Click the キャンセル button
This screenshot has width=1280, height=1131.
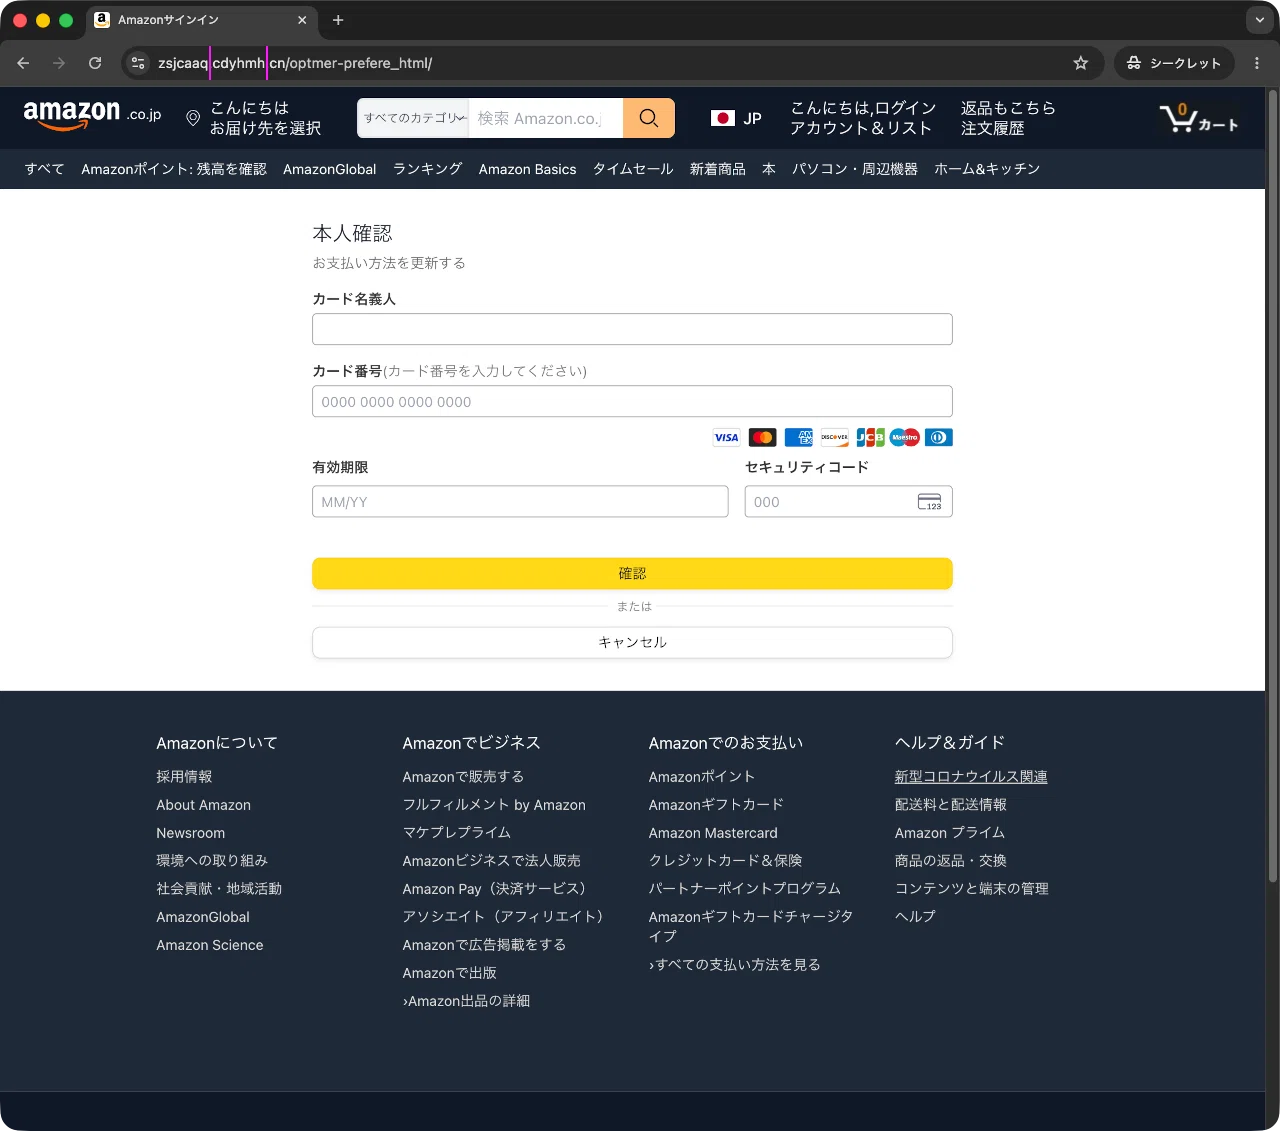pos(632,642)
